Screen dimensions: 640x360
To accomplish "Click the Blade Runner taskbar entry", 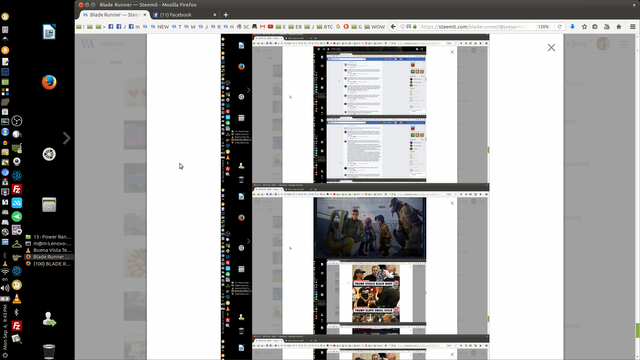I will (x=49, y=257).
